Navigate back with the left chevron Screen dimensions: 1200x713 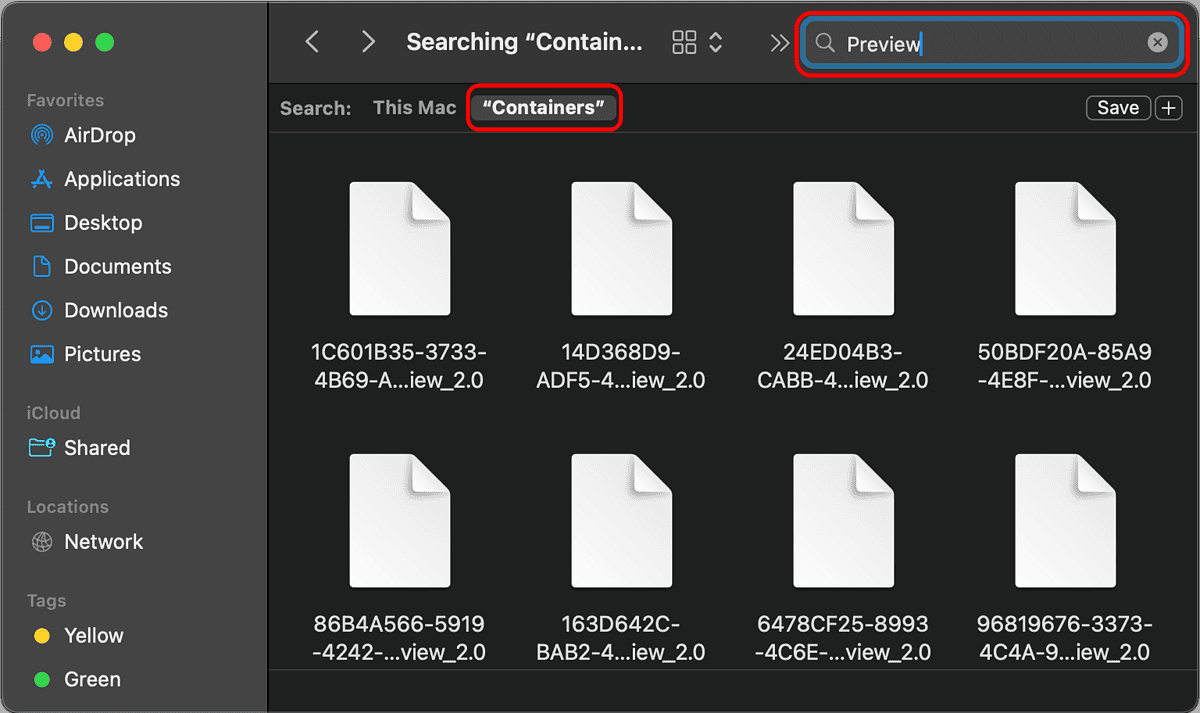pyautogui.click(x=312, y=42)
